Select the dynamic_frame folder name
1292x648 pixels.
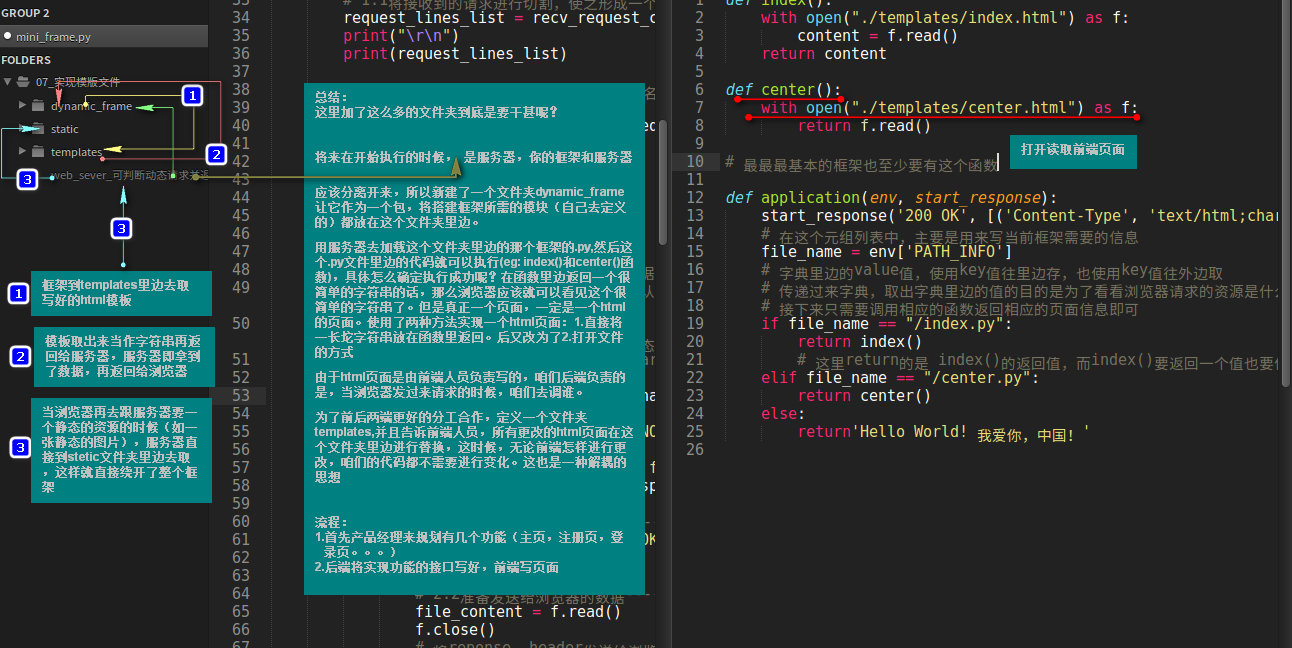click(x=91, y=105)
